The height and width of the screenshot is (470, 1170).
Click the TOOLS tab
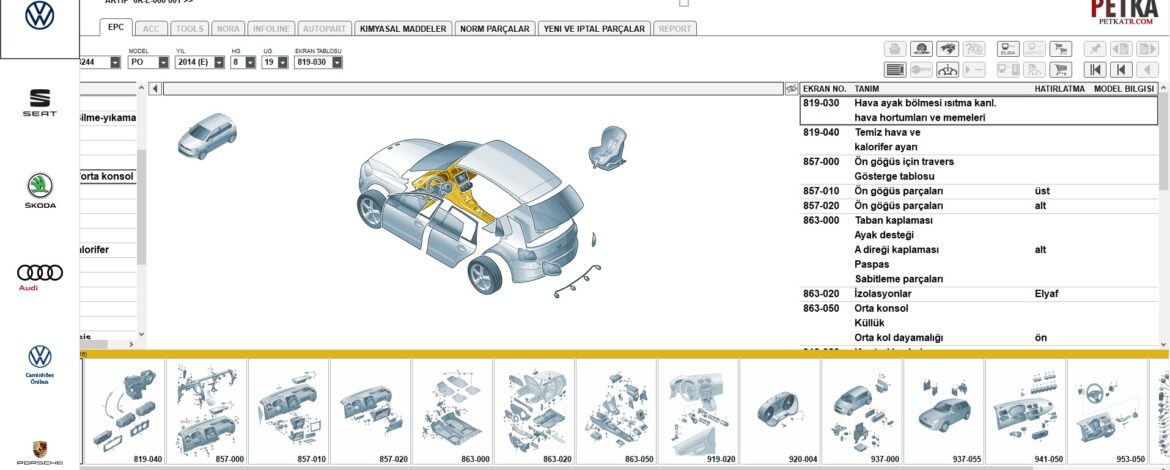point(190,28)
